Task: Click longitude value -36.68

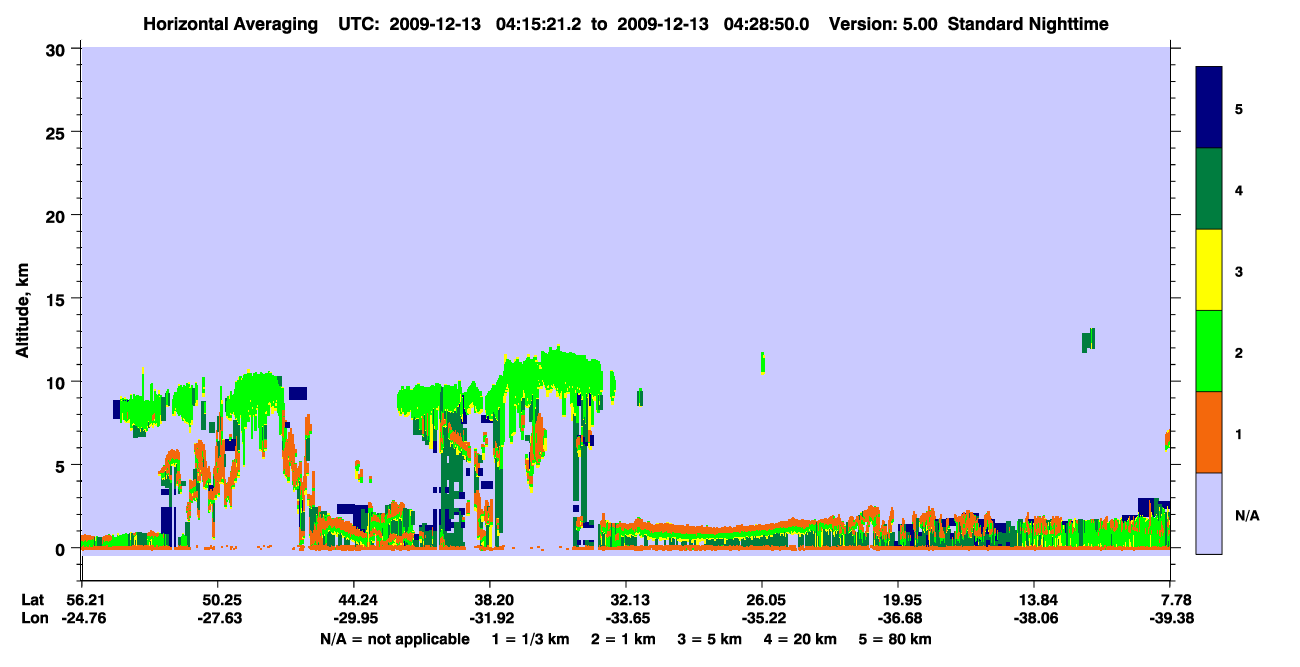Action: click(x=898, y=618)
